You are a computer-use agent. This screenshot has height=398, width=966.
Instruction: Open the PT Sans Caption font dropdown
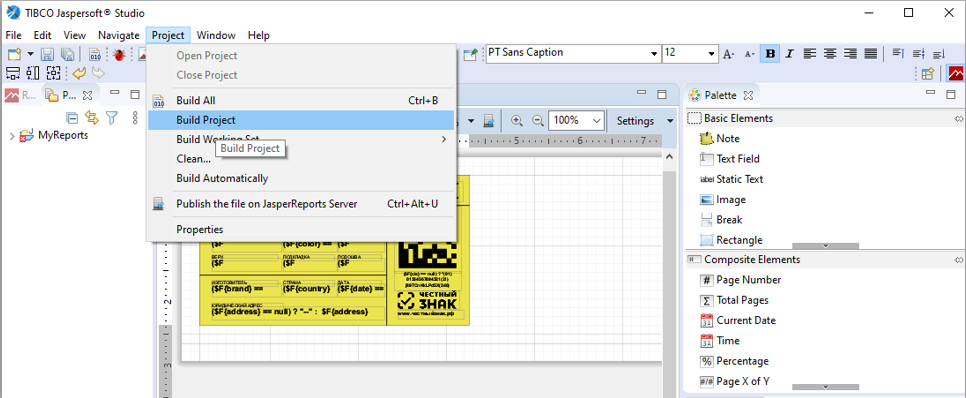[x=654, y=54]
